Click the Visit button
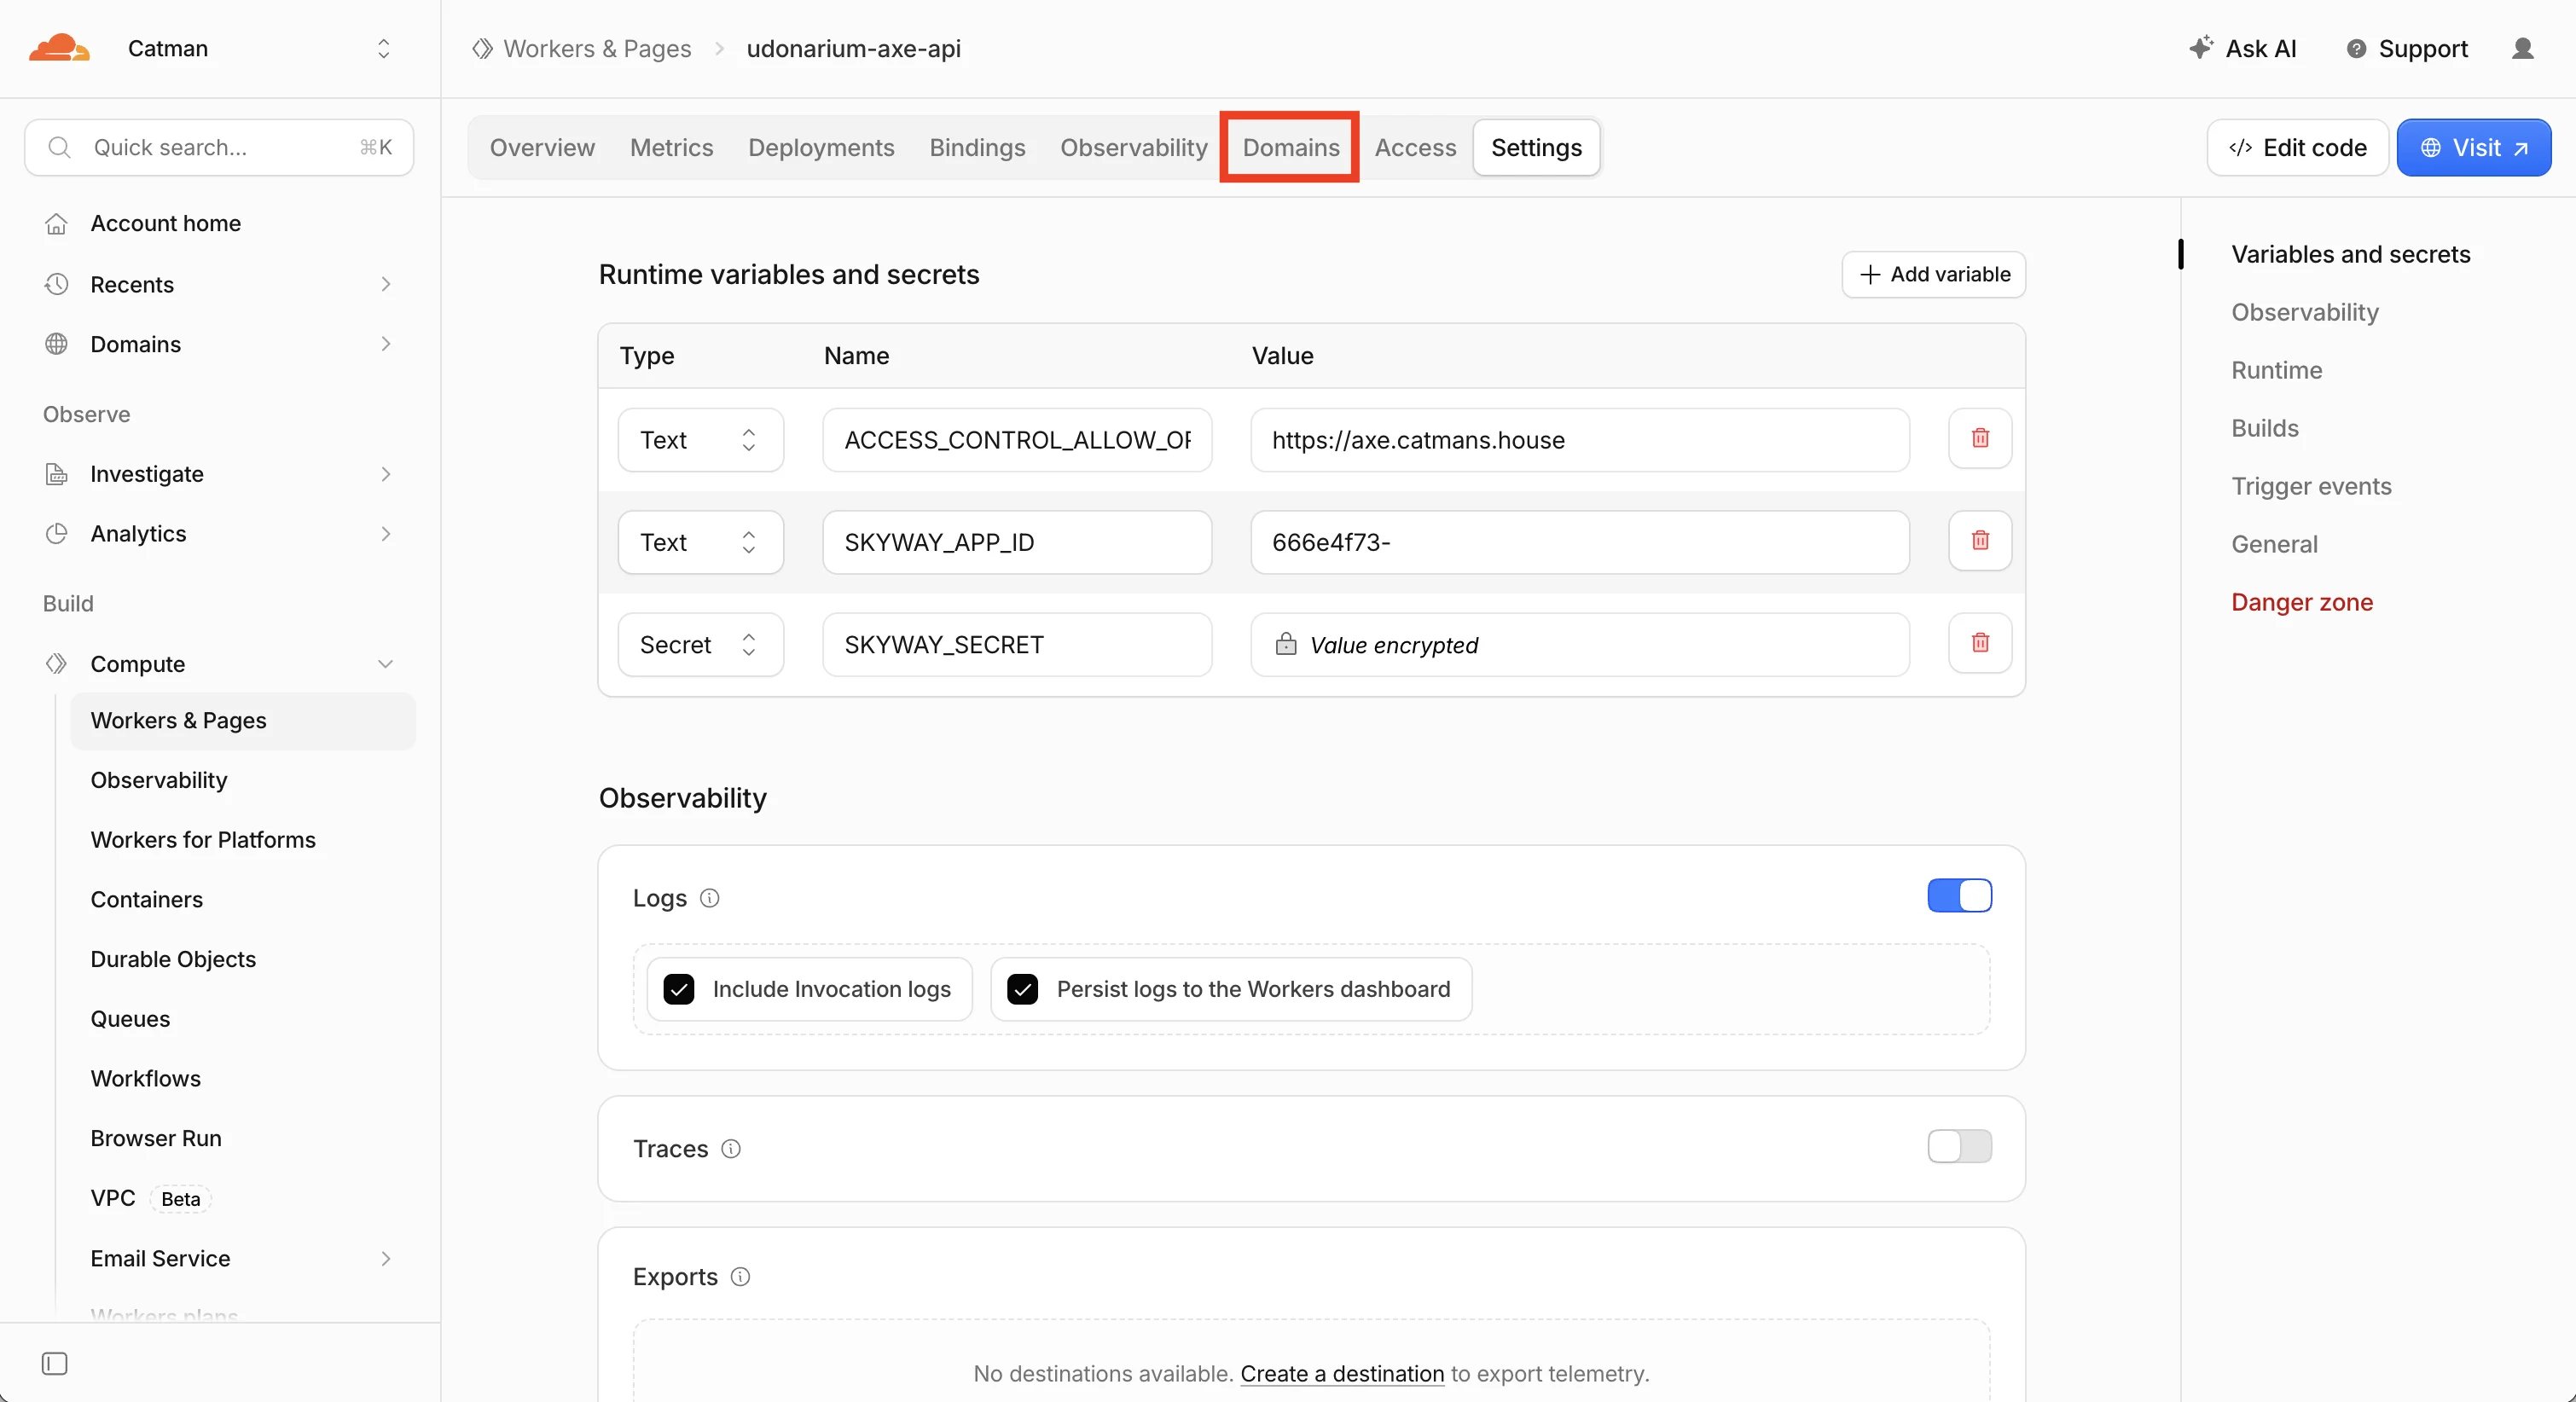Viewport: 2576px width, 1402px height. pyautogui.click(x=2473, y=147)
